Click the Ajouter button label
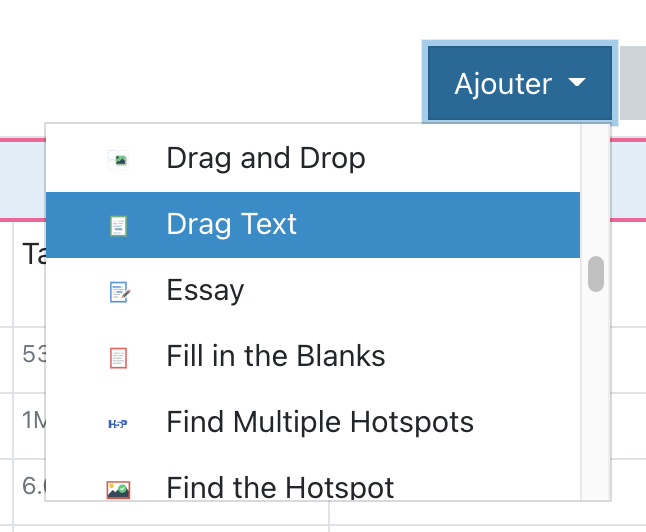The image size is (646, 532). 503,84
